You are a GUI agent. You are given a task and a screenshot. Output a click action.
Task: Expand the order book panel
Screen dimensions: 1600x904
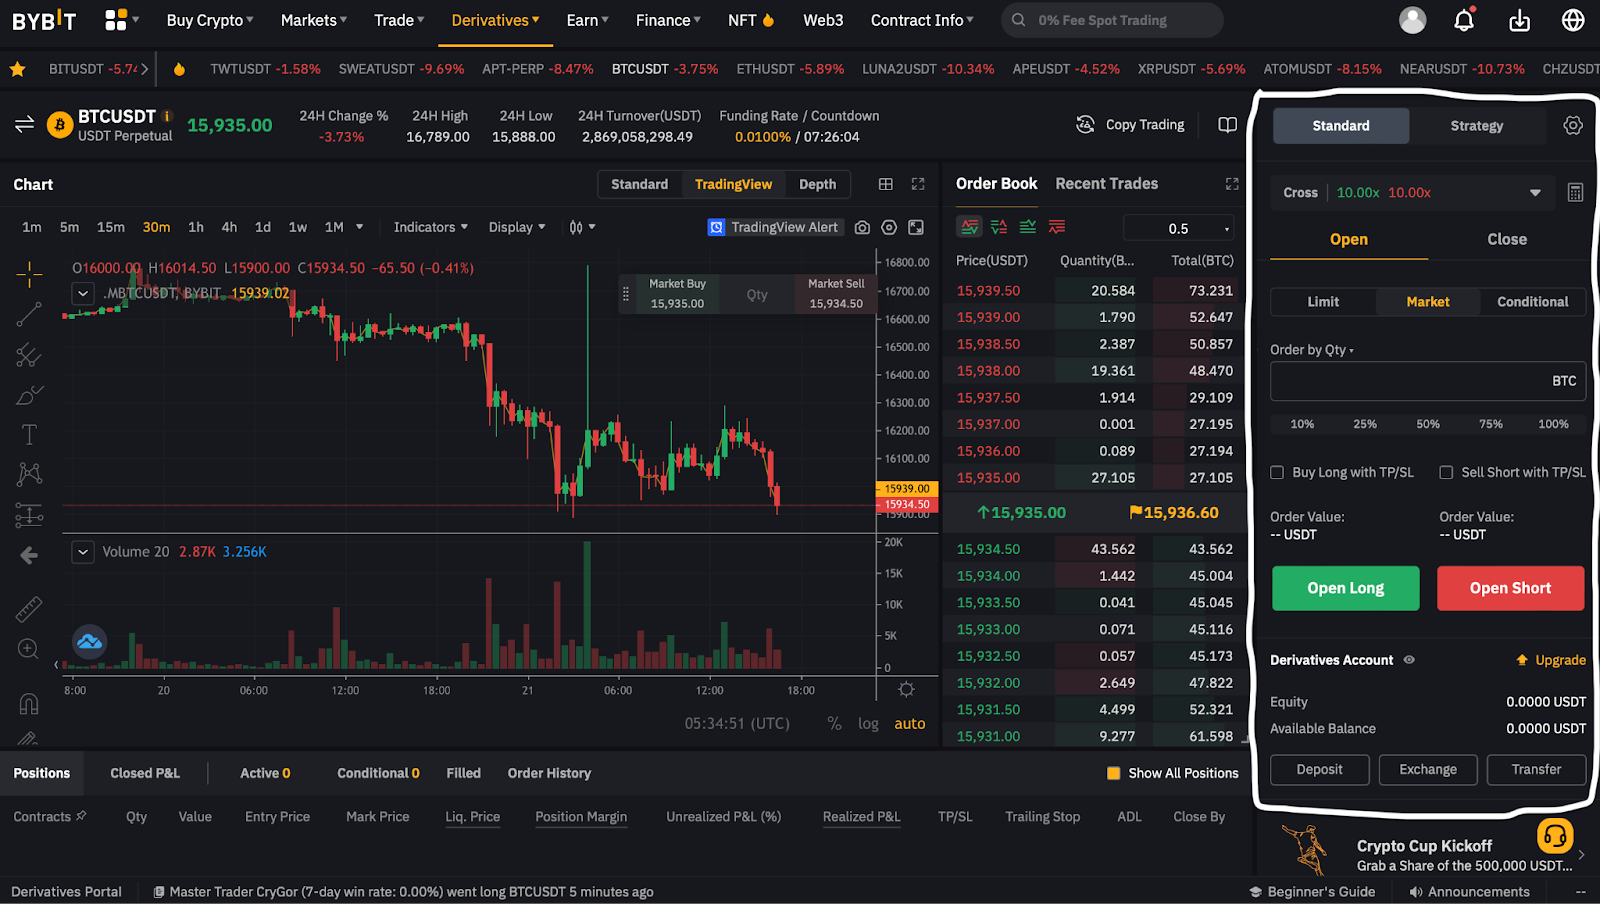pos(1232,184)
